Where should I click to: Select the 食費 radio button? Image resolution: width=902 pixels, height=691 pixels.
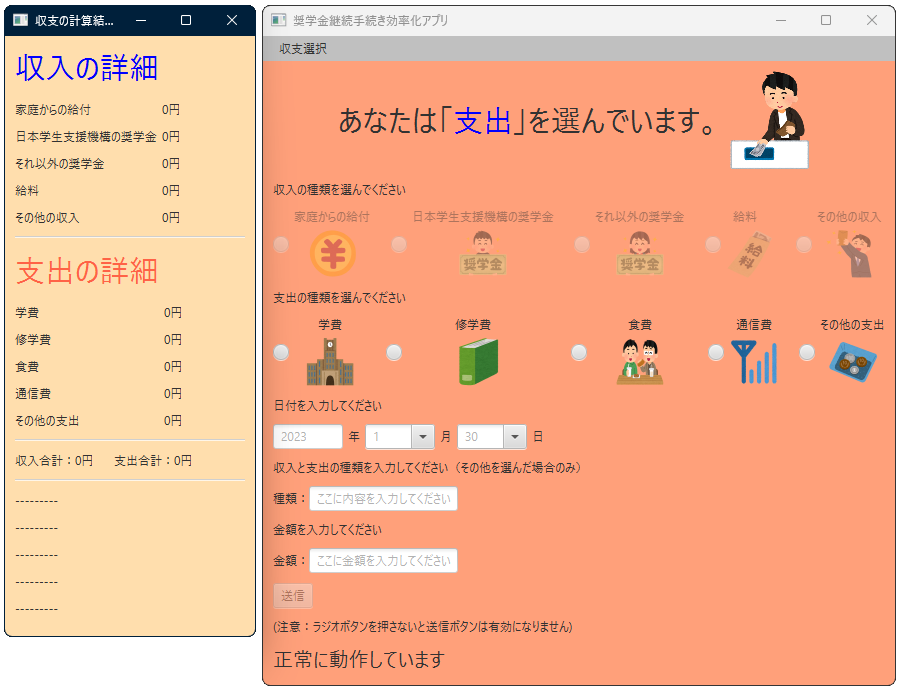[x=579, y=353]
